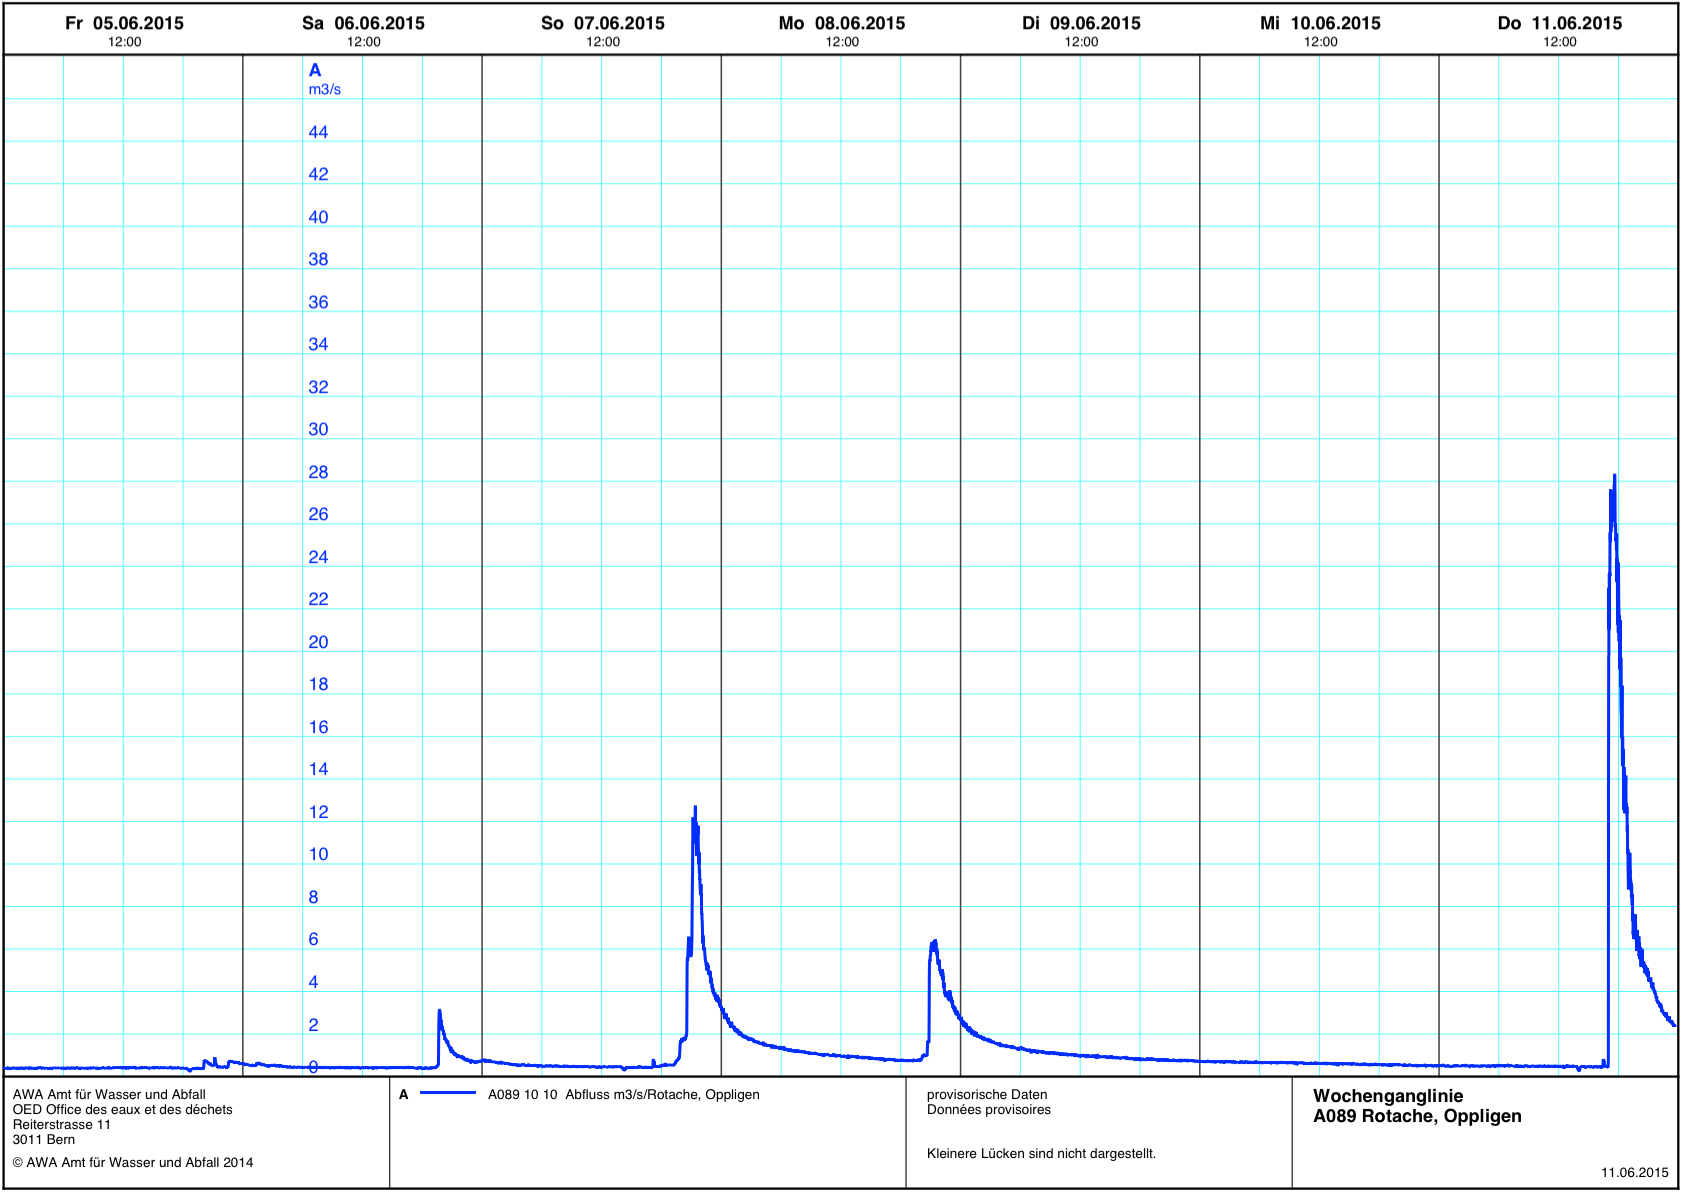Click the blue legend line sample

pyautogui.click(x=447, y=1094)
